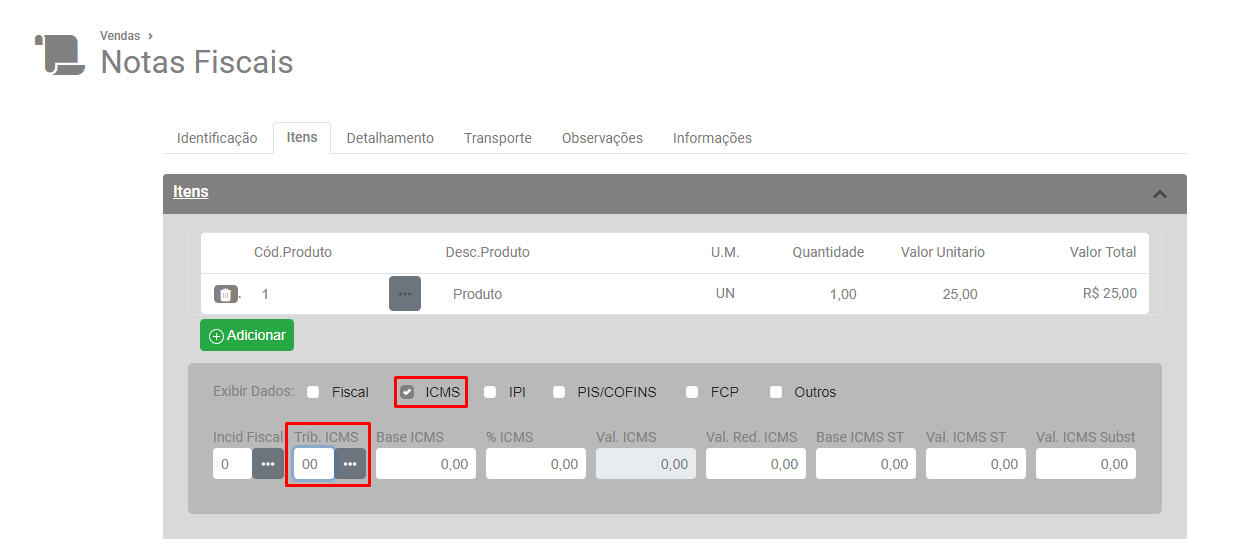Image resolution: width=1237 pixels, height=539 pixels.
Task: Enable the PIS/COFINS checkbox
Action: click(559, 392)
